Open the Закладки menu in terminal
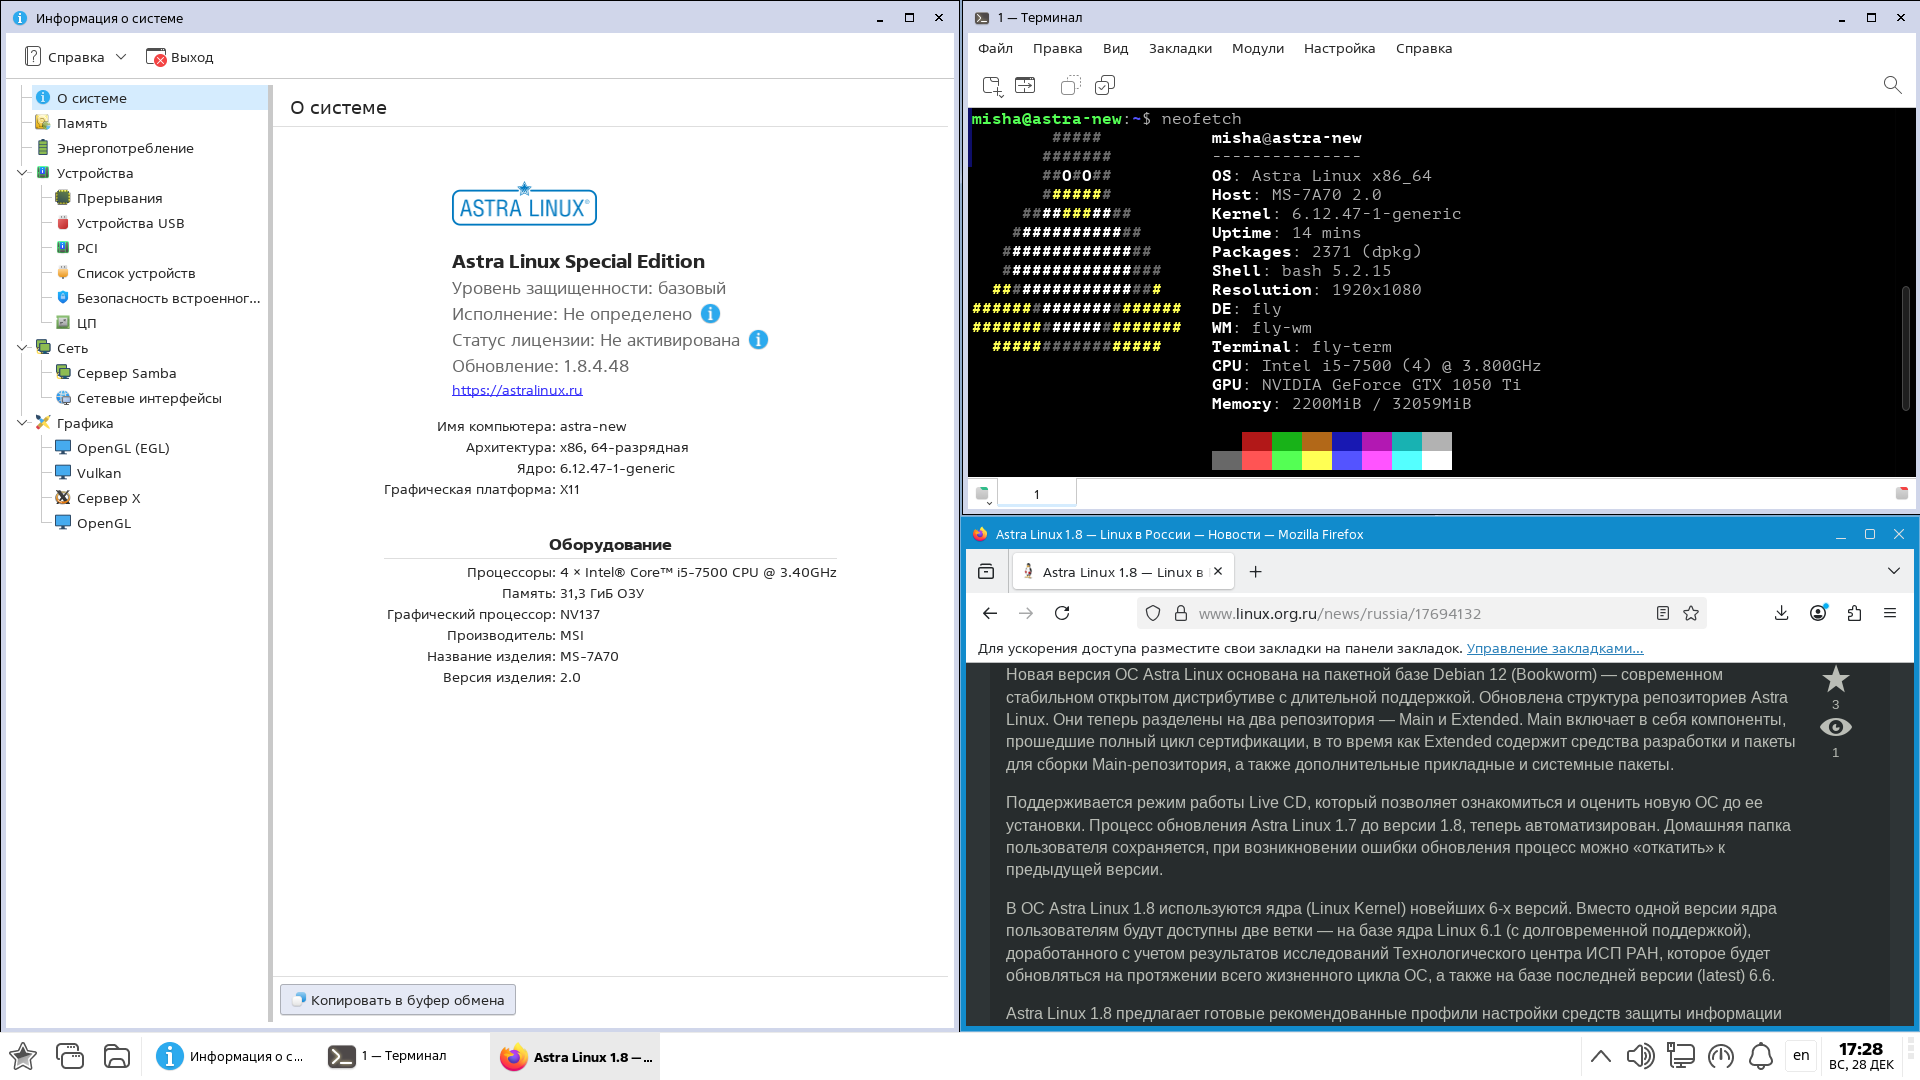The image size is (1920, 1080). [1180, 48]
